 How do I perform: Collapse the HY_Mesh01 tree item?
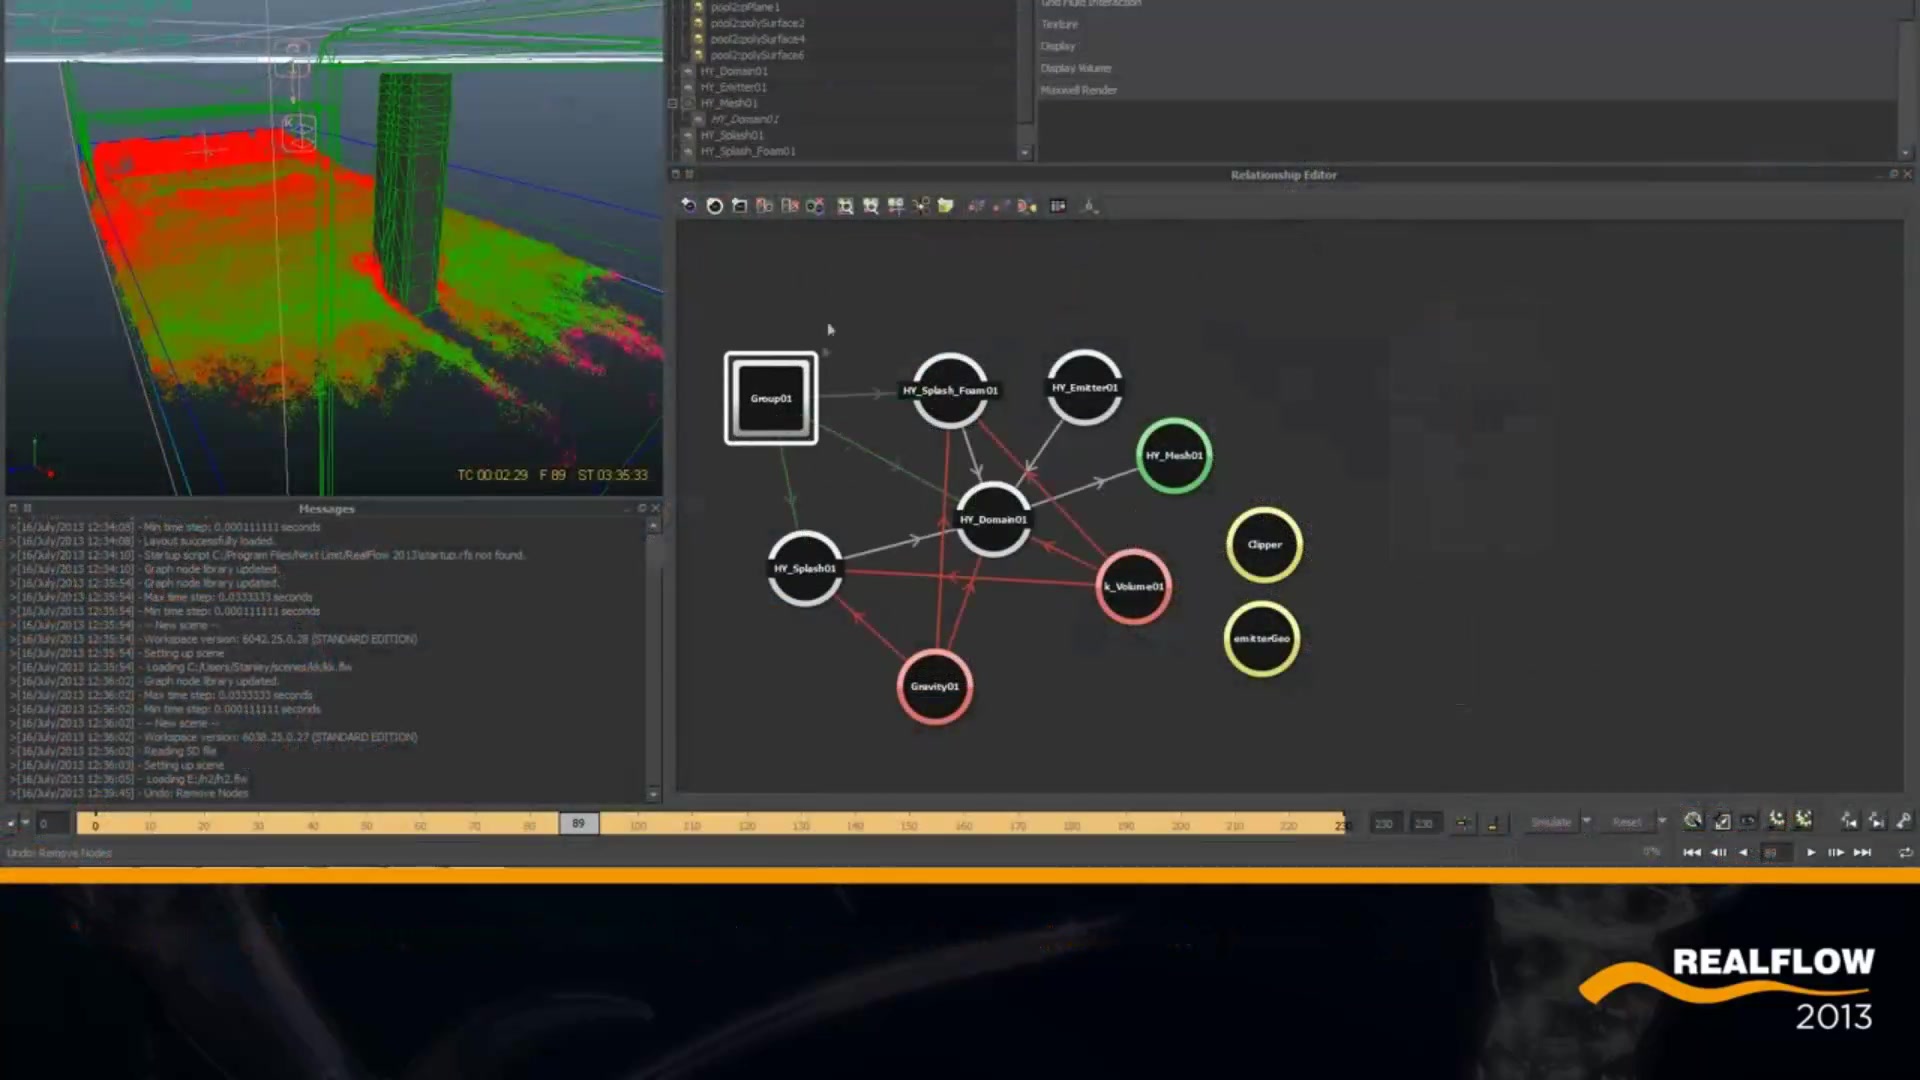[673, 103]
